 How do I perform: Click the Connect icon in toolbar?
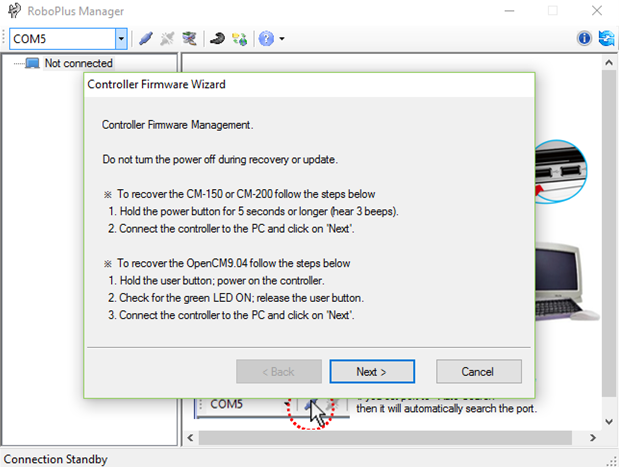pos(146,39)
